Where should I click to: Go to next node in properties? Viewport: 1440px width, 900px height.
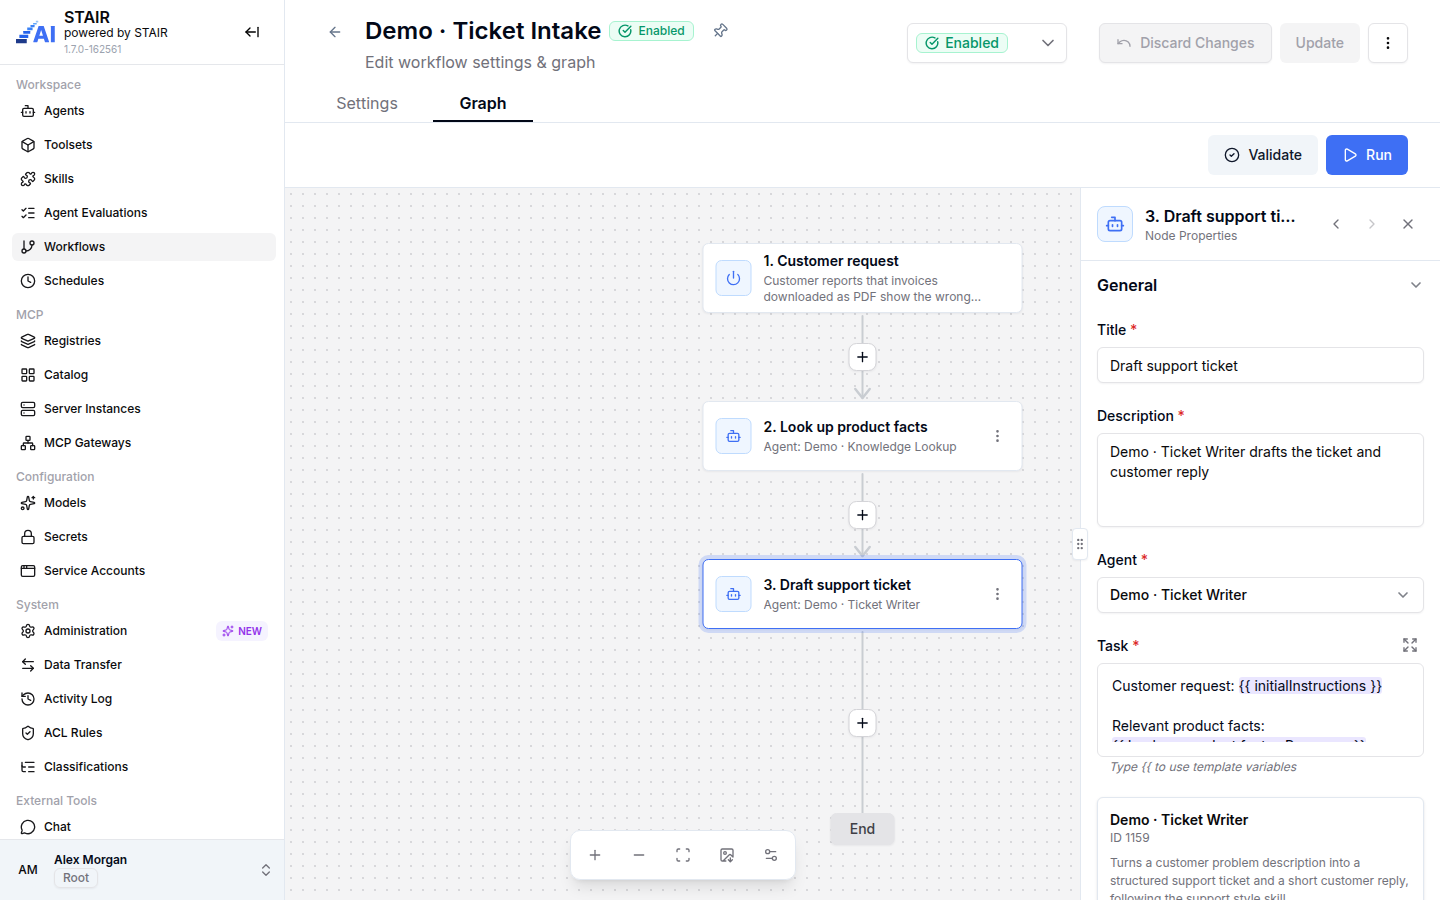tap(1372, 224)
